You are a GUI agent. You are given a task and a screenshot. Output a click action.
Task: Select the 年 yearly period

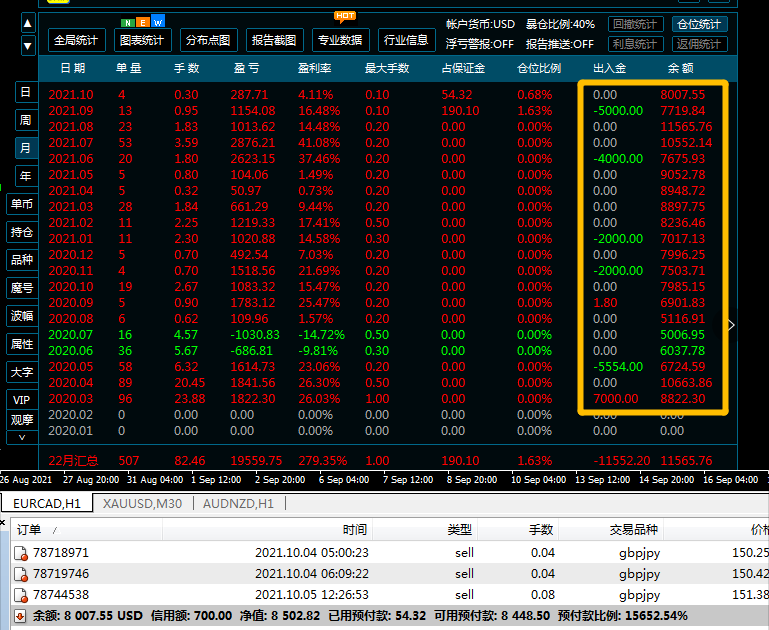click(26, 176)
